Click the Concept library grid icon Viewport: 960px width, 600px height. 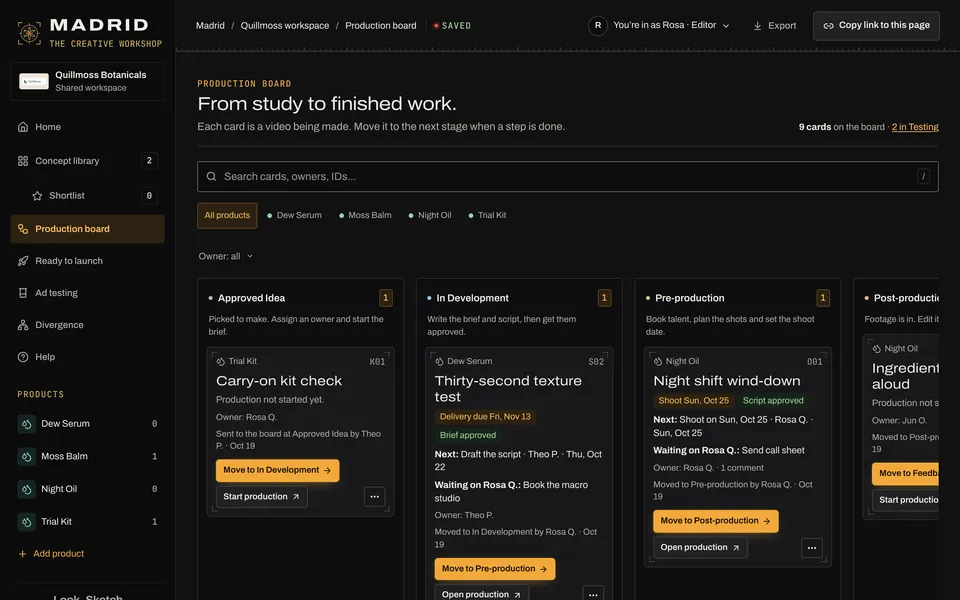[x=23, y=161]
